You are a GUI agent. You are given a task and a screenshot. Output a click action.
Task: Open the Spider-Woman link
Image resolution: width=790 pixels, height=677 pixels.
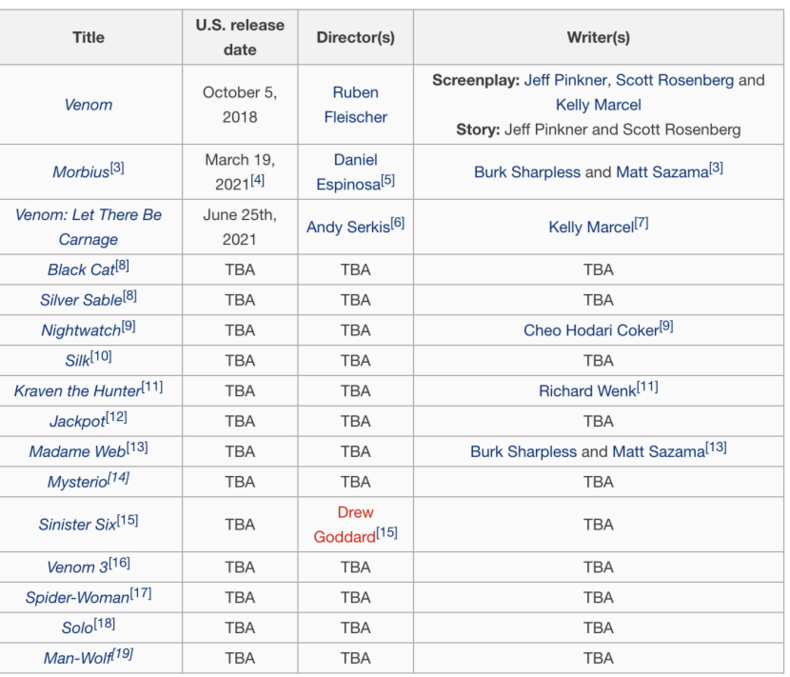click(78, 597)
